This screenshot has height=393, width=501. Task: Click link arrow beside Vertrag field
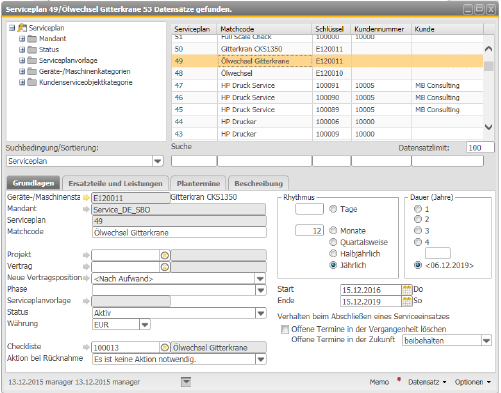pos(86,267)
